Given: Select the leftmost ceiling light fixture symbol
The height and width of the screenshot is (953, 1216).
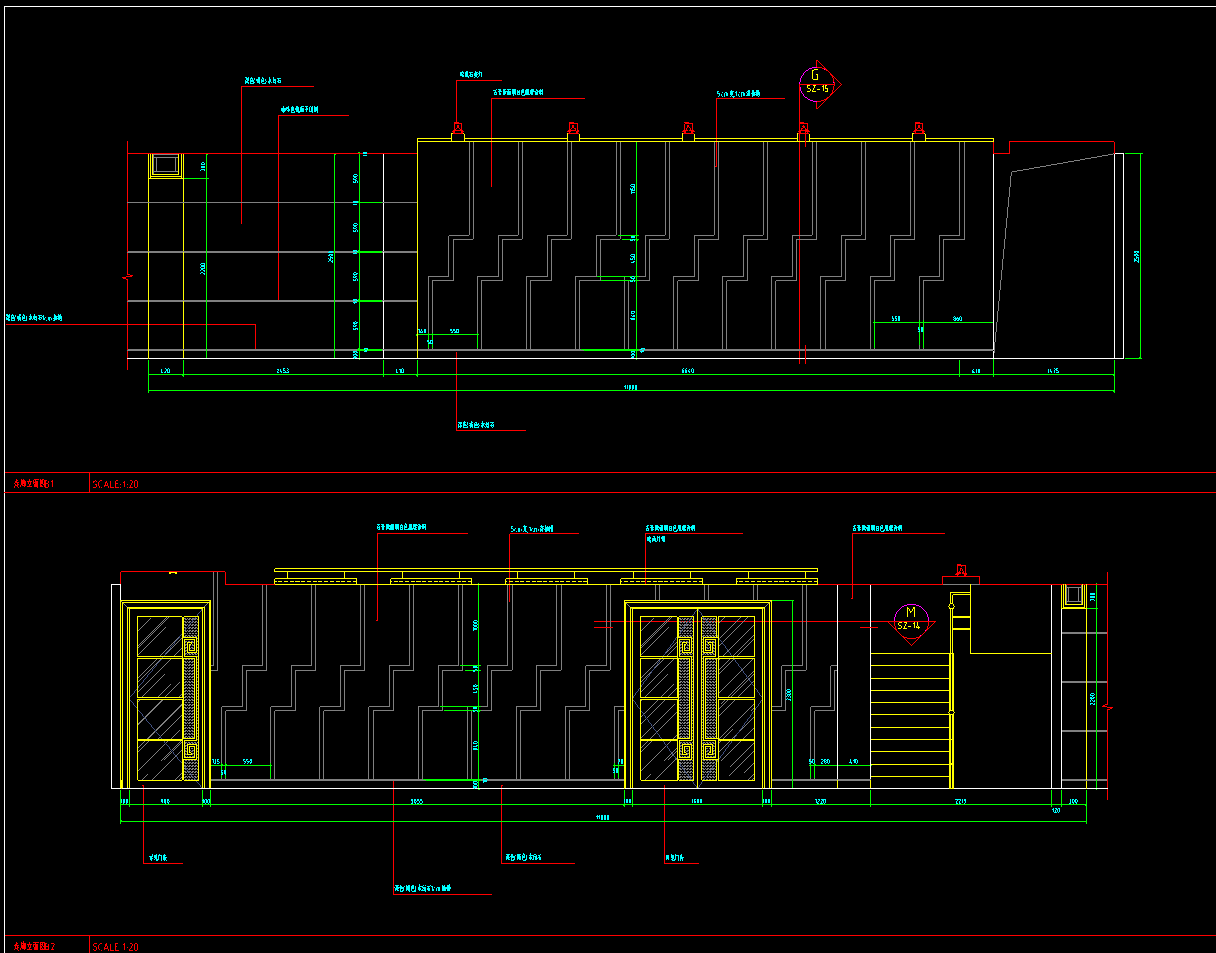Looking at the screenshot, I should [x=457, y=129].
